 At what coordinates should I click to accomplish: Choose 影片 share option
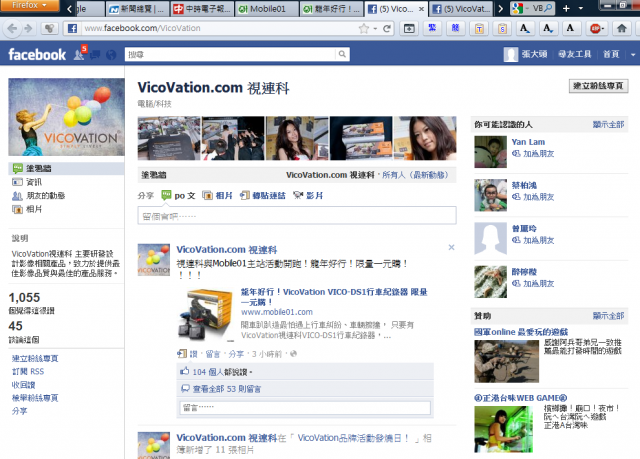click(308, 195)
